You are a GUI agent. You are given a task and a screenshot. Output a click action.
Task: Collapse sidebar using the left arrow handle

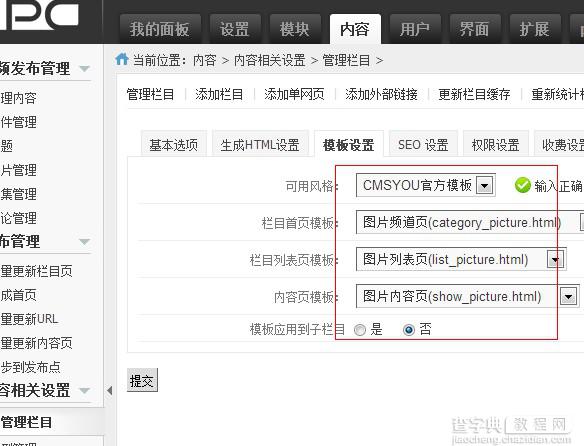click(x=110, y=390)
